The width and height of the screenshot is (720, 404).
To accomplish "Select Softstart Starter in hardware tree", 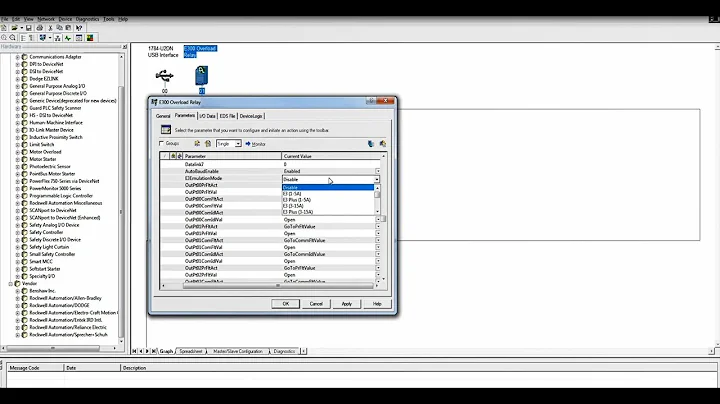I will pyautogui.click(x=45, y=269).
